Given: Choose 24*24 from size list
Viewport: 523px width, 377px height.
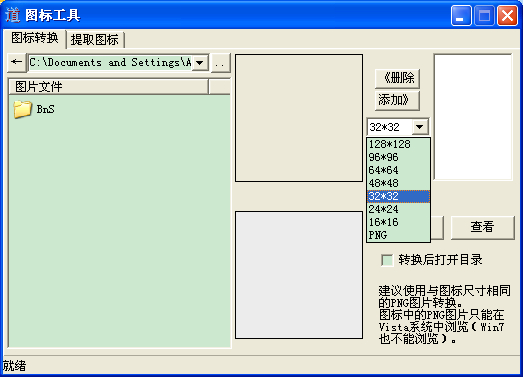Looking at the screenshot, I should point(398,209).
